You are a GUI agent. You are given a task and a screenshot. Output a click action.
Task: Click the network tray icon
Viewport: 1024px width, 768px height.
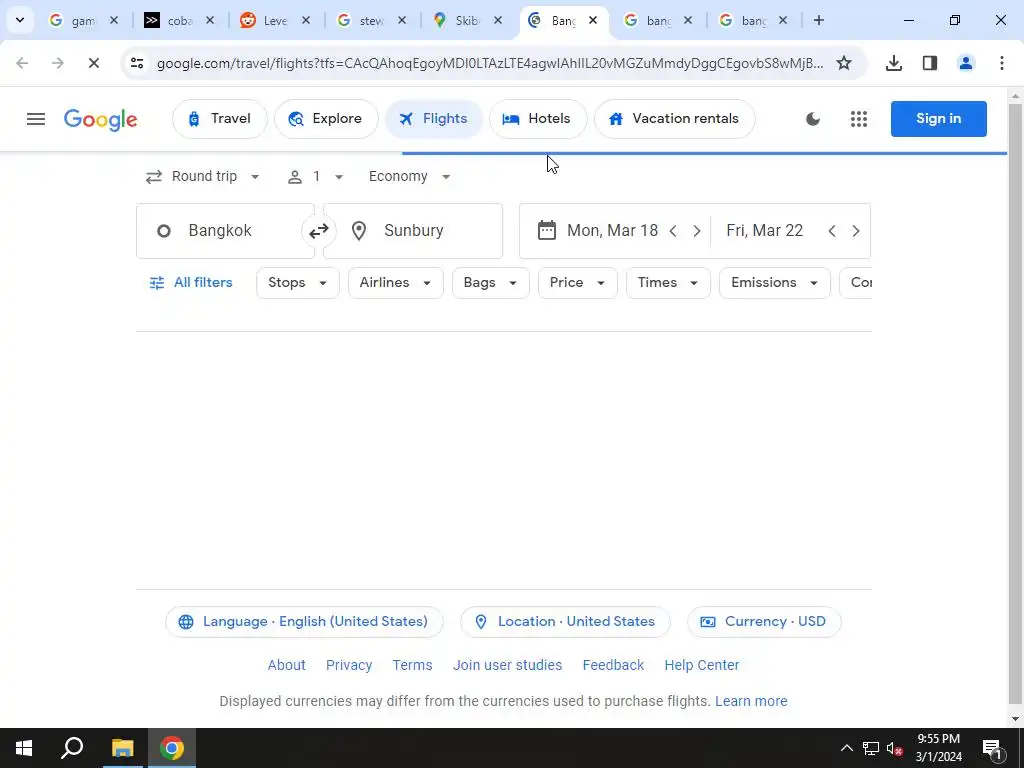[x=871, y=748]
